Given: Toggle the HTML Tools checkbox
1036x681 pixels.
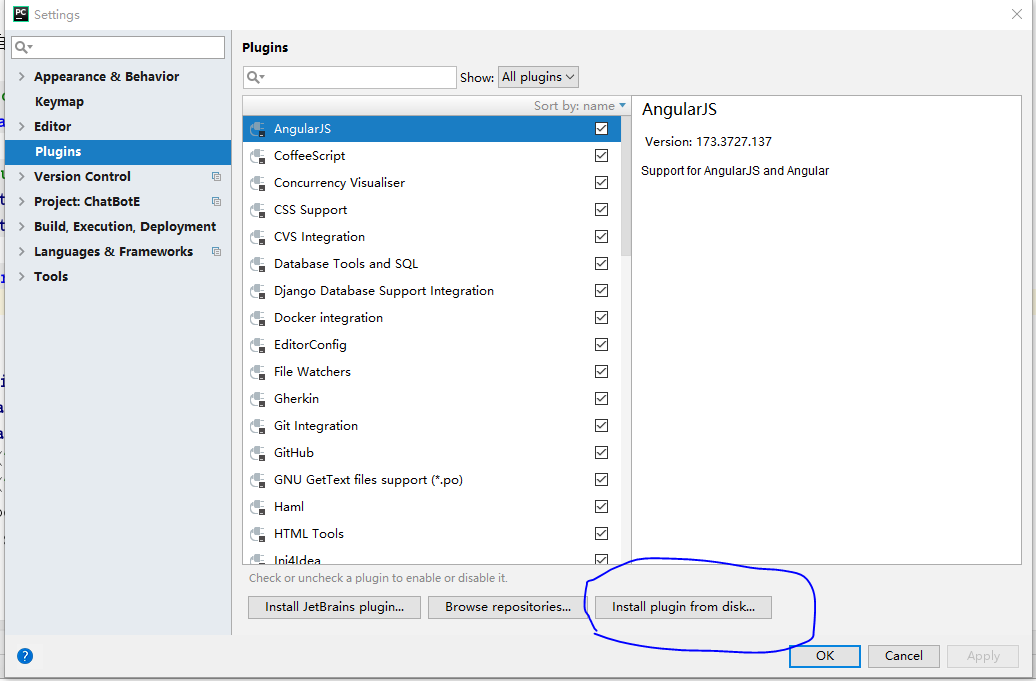Looking at the screenshot, I should [601, 534].
